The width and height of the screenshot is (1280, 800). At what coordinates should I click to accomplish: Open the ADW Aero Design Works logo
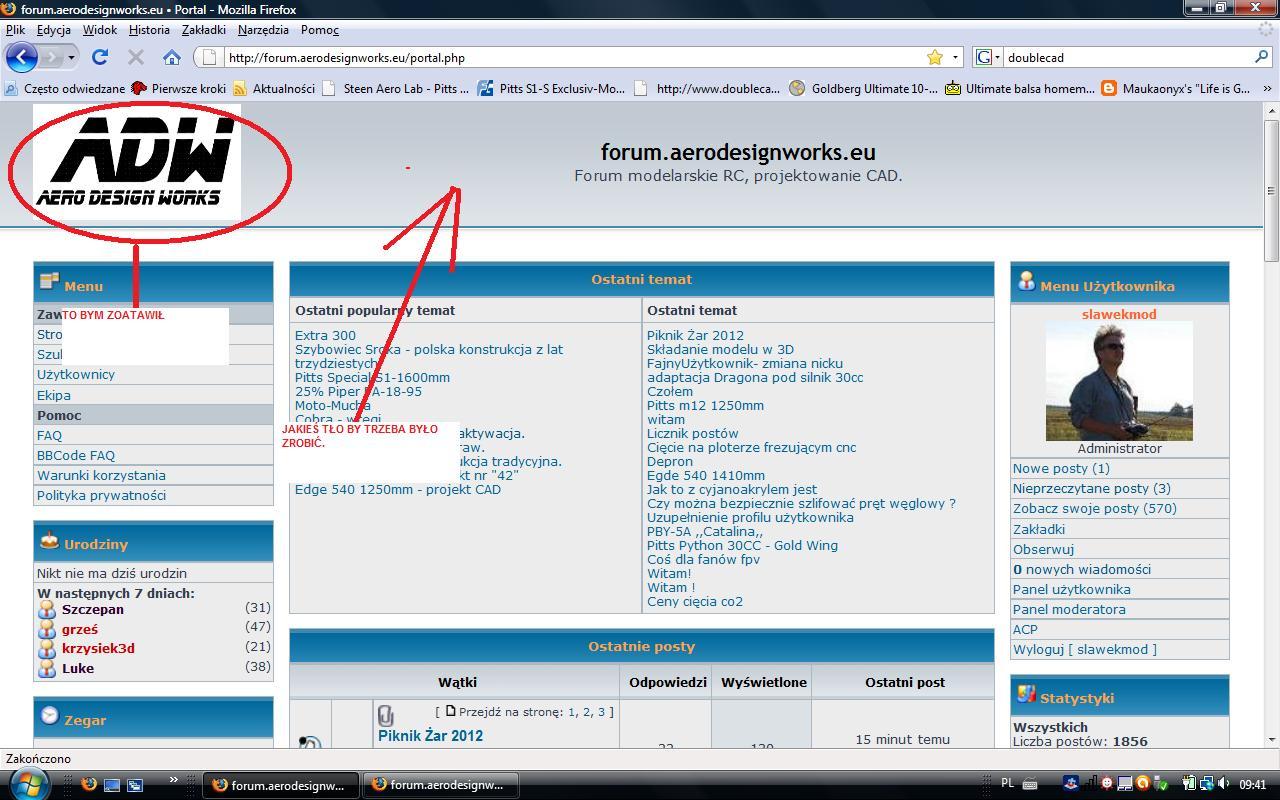click(x=137, y=161)
